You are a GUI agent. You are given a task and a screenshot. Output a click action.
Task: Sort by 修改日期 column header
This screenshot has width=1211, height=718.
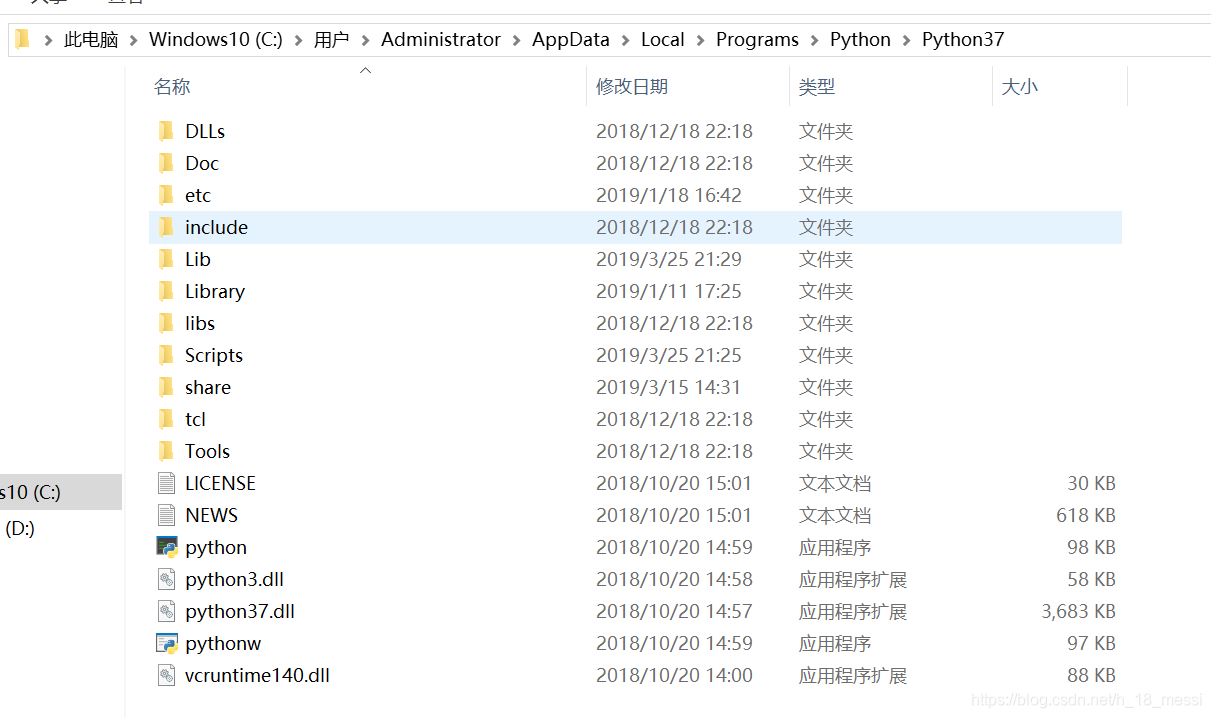tap(632, 87)
